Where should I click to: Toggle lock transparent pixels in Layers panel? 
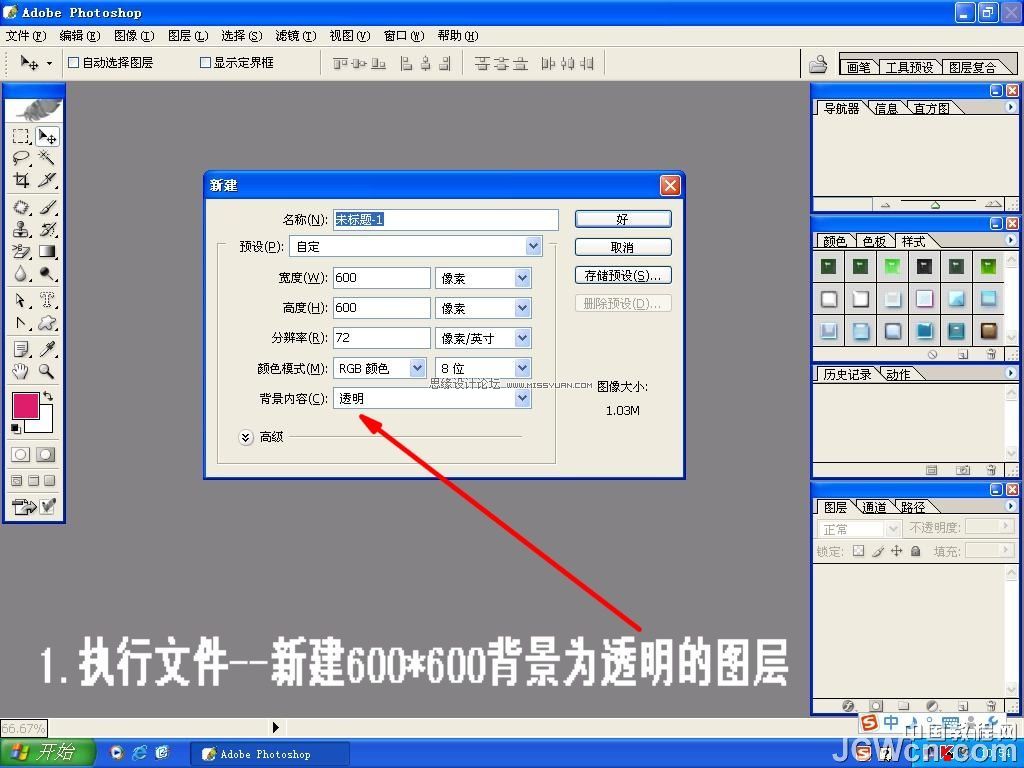[x=859, y=551]
